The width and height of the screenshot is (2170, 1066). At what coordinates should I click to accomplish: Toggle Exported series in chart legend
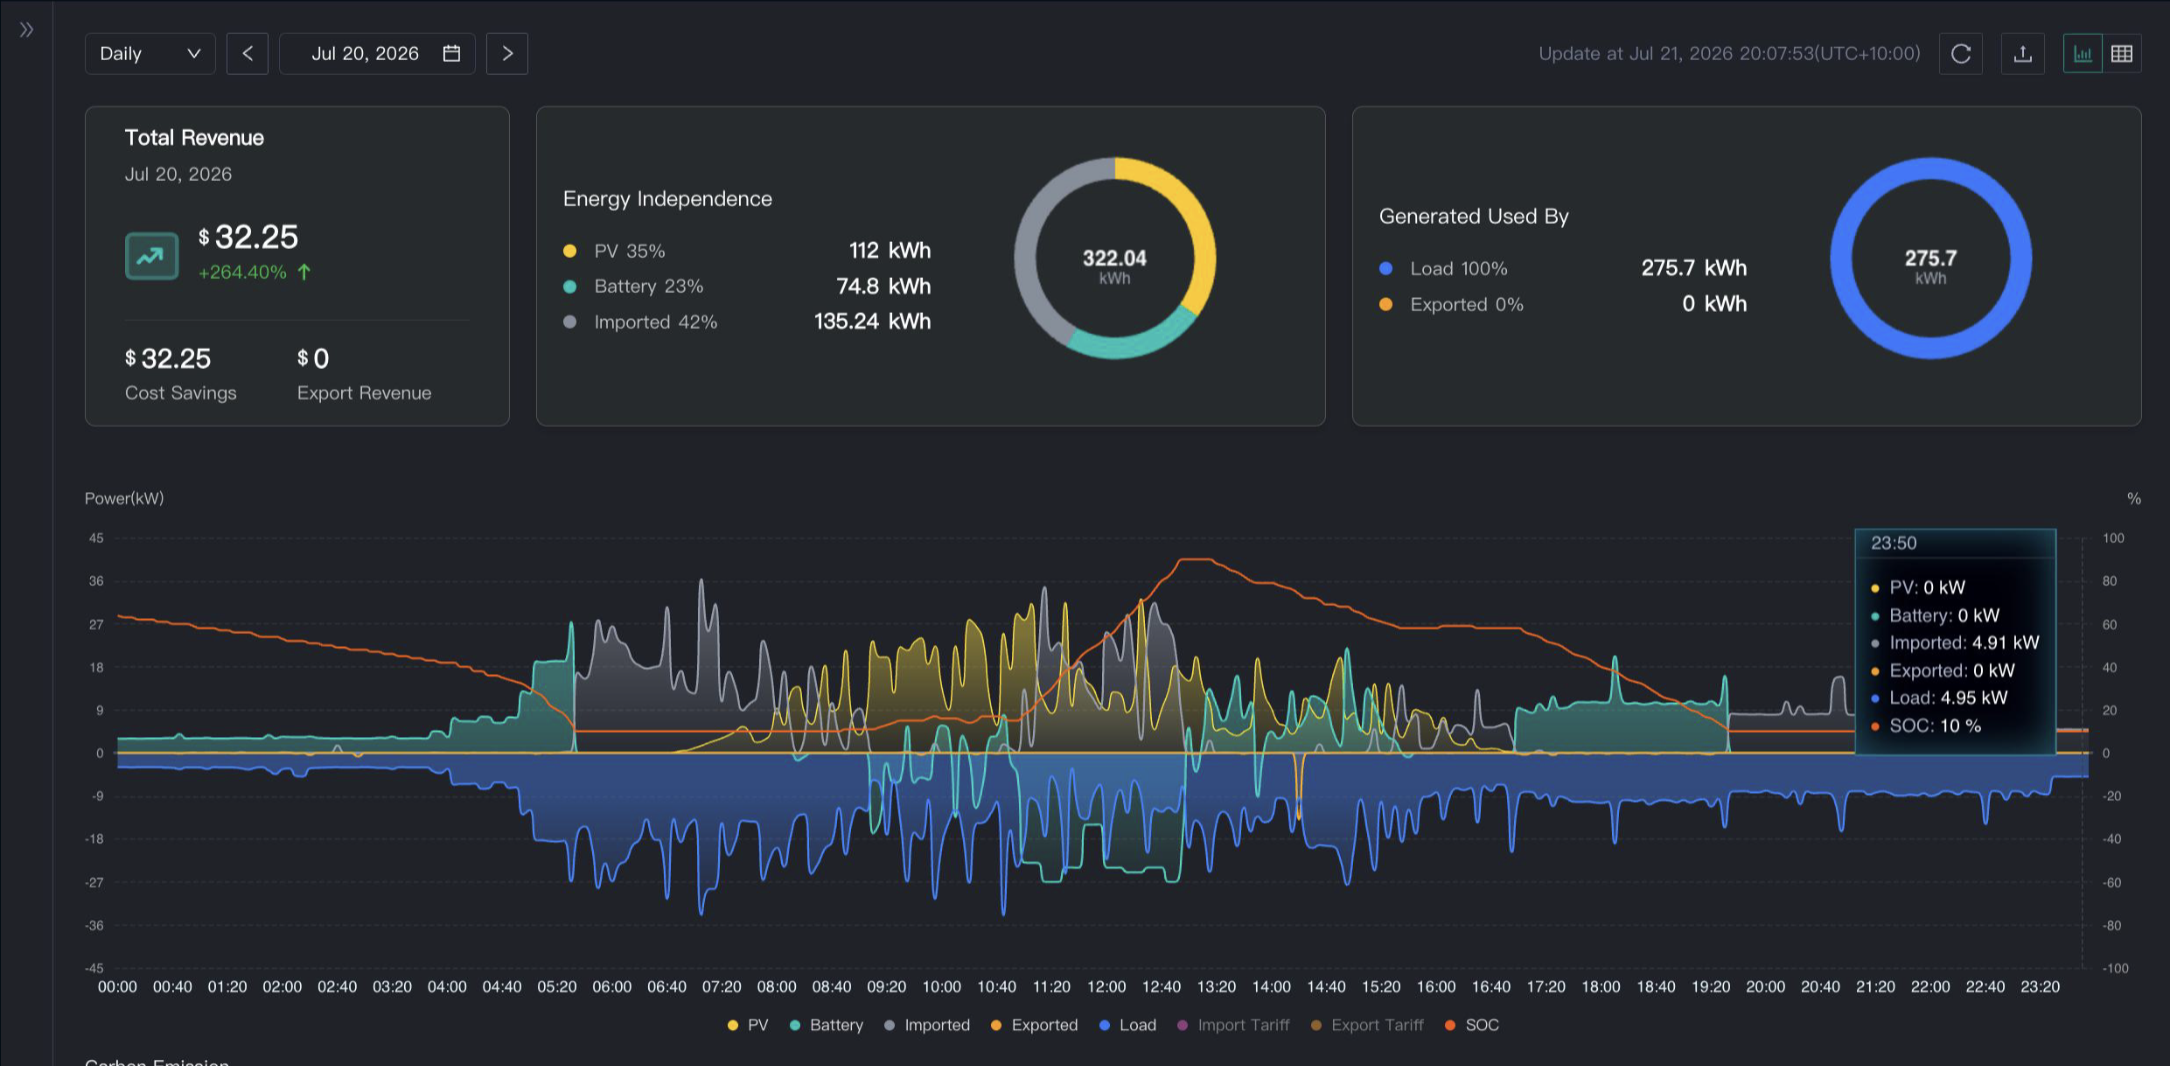(x=1034, y=1025)
